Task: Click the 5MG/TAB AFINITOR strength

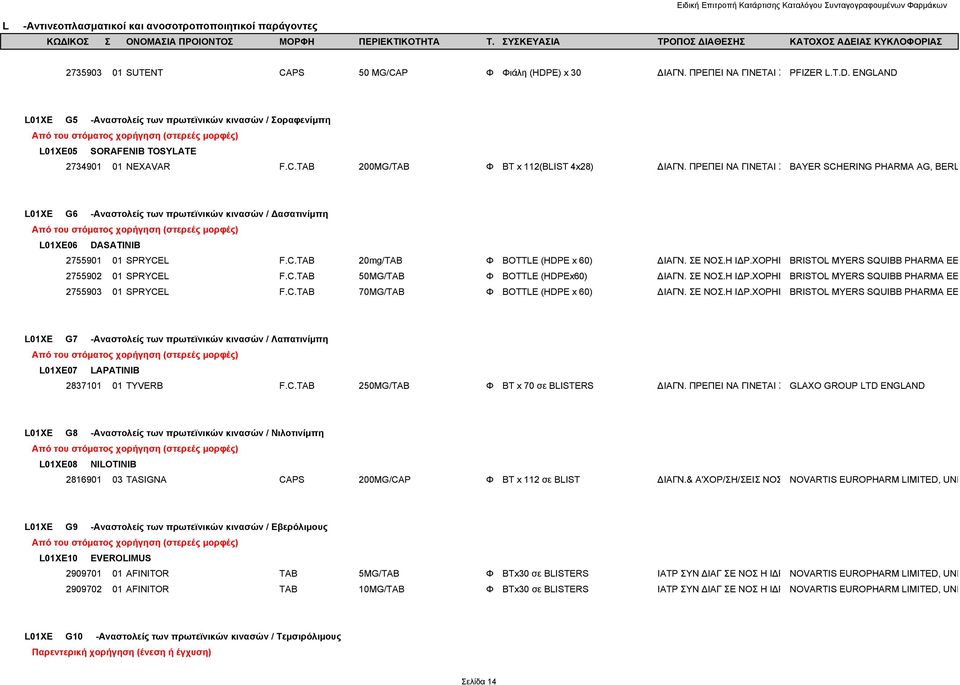Action: 379,574
